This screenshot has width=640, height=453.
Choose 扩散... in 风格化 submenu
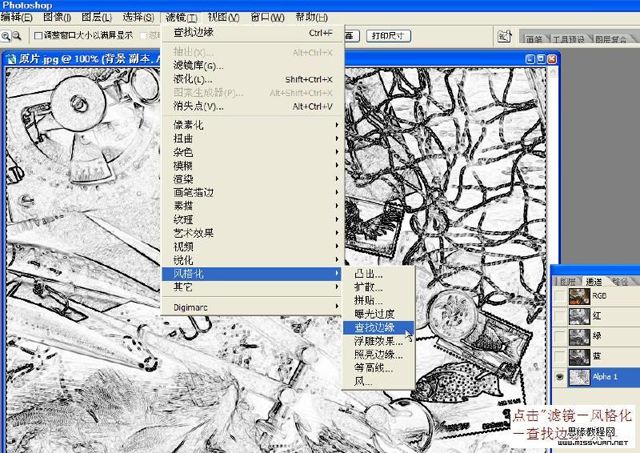(379, 287)
